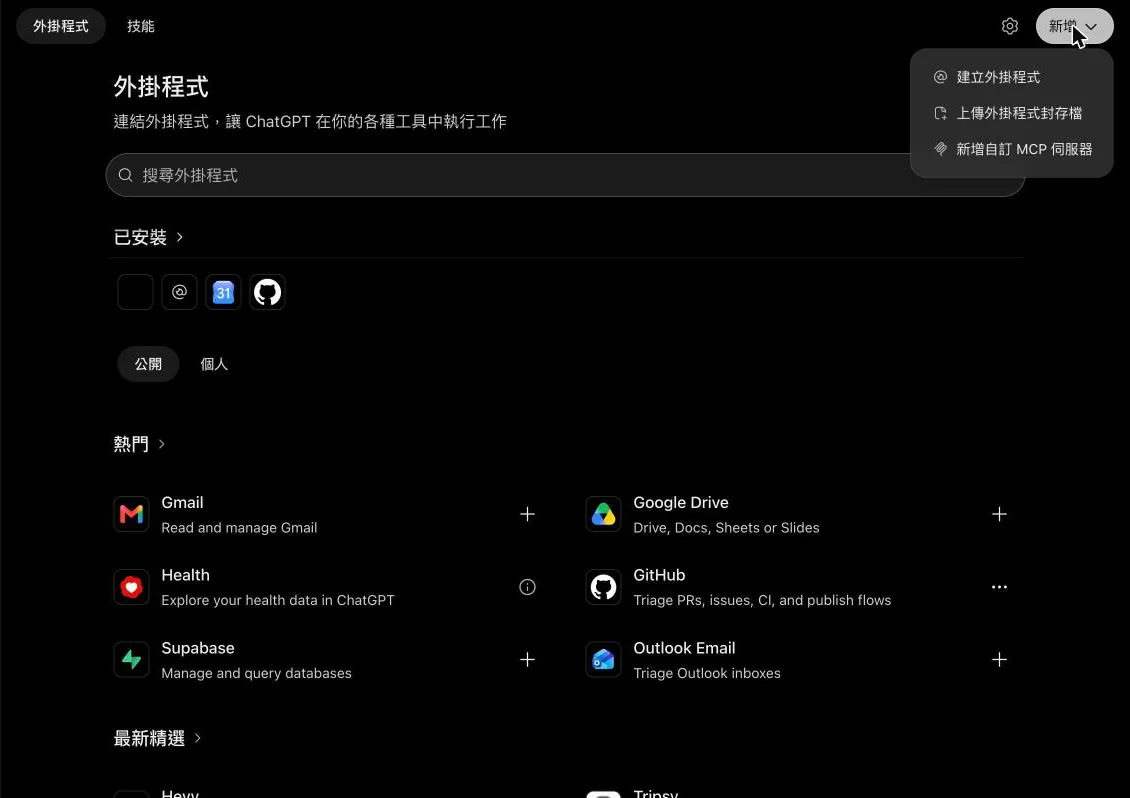This screenshot has height=798, width=1130.
Task: Open the Gmail plugin title
Action: tap(182, 502)
